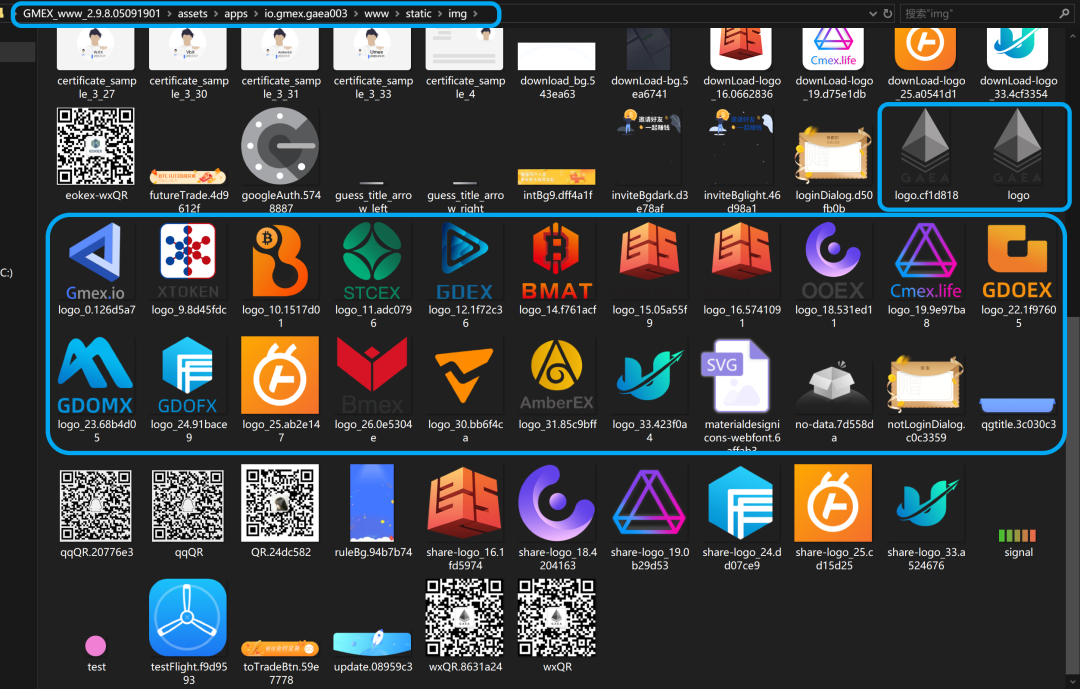Select the XTOKEN logo_9 file icon
Screen dimensions: 1080x689
click(x=188, y=261)
